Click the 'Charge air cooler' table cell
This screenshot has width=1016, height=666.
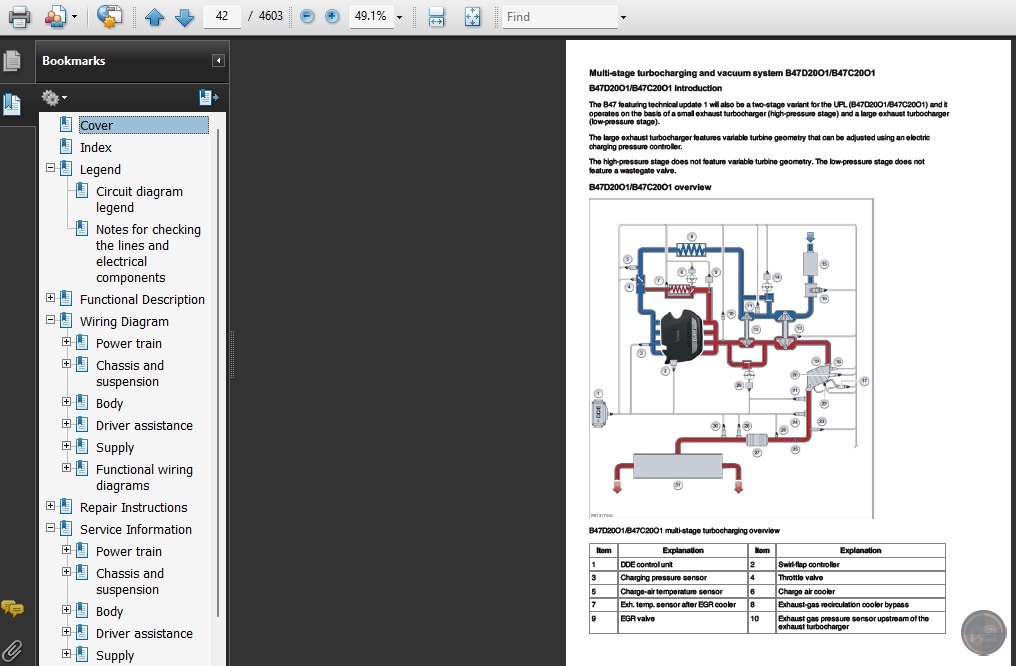pos(860,591)
